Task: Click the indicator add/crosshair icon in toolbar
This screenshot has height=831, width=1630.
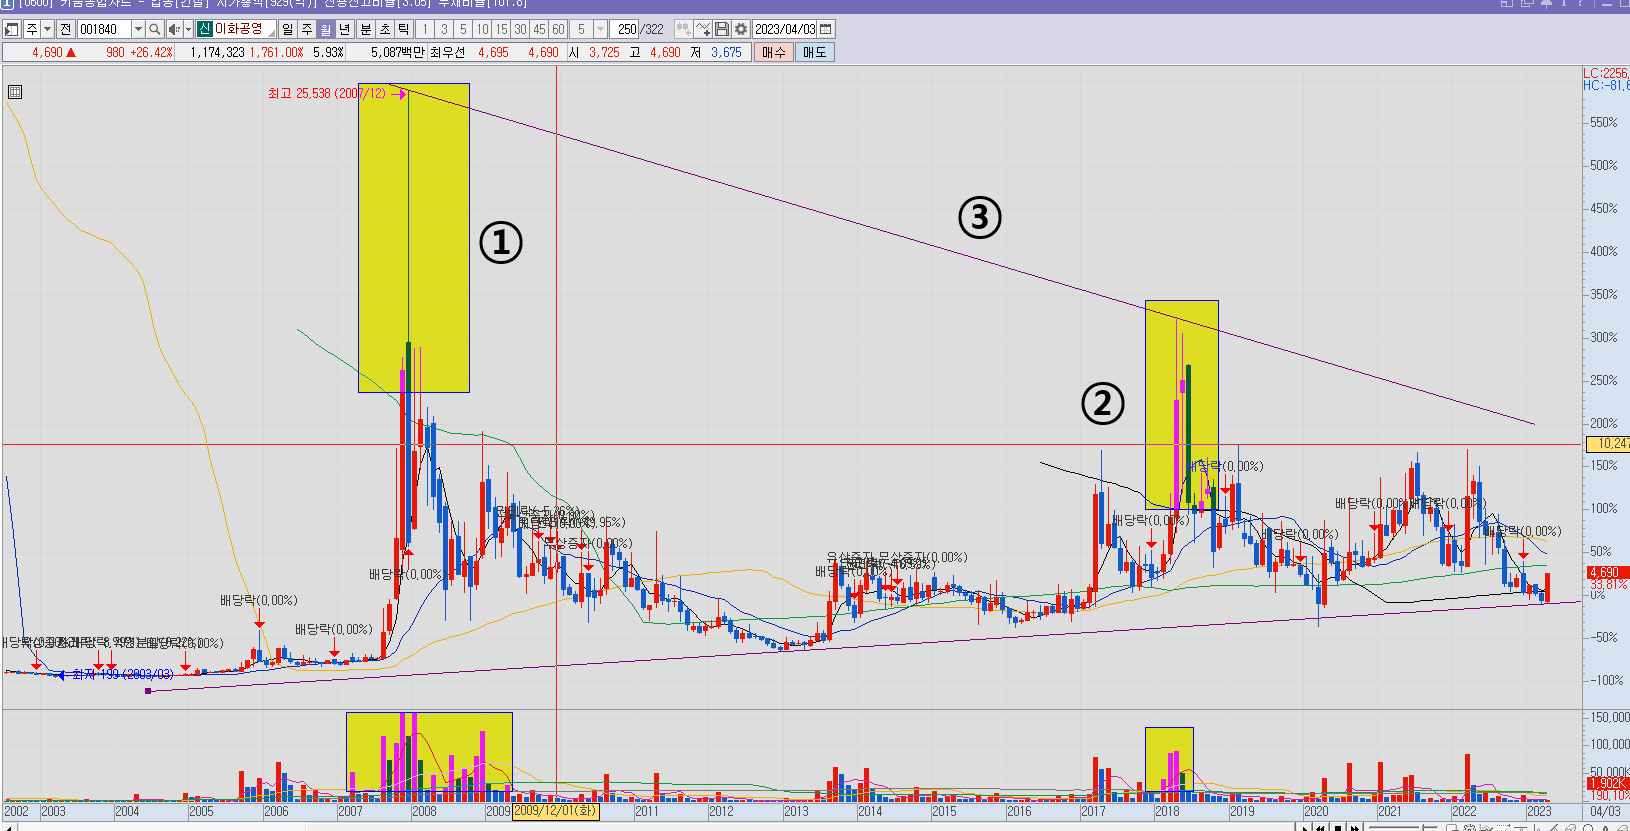Action: point(703,29)
